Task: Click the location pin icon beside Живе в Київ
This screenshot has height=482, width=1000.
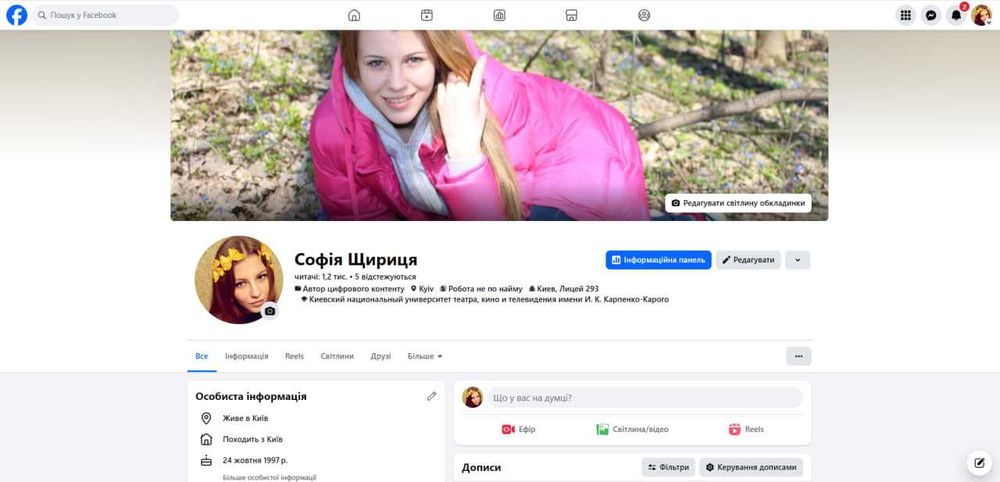Action: (x=206, y=418)
